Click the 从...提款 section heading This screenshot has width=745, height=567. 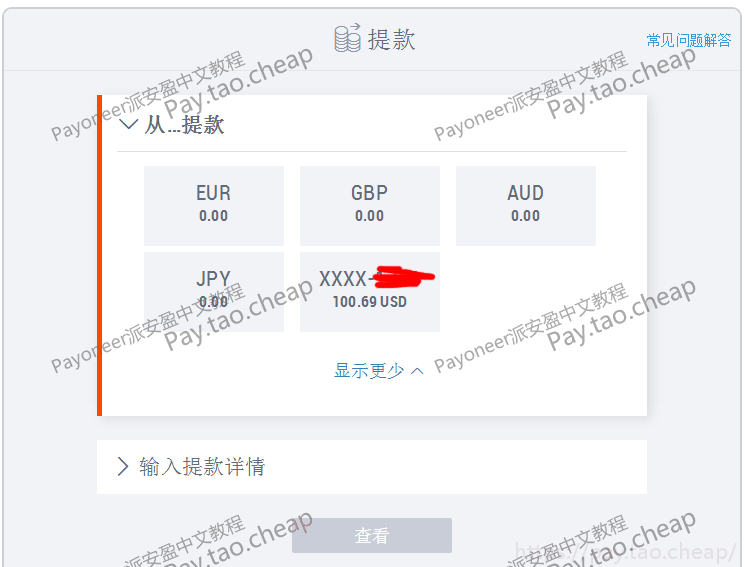pos(184,125)
